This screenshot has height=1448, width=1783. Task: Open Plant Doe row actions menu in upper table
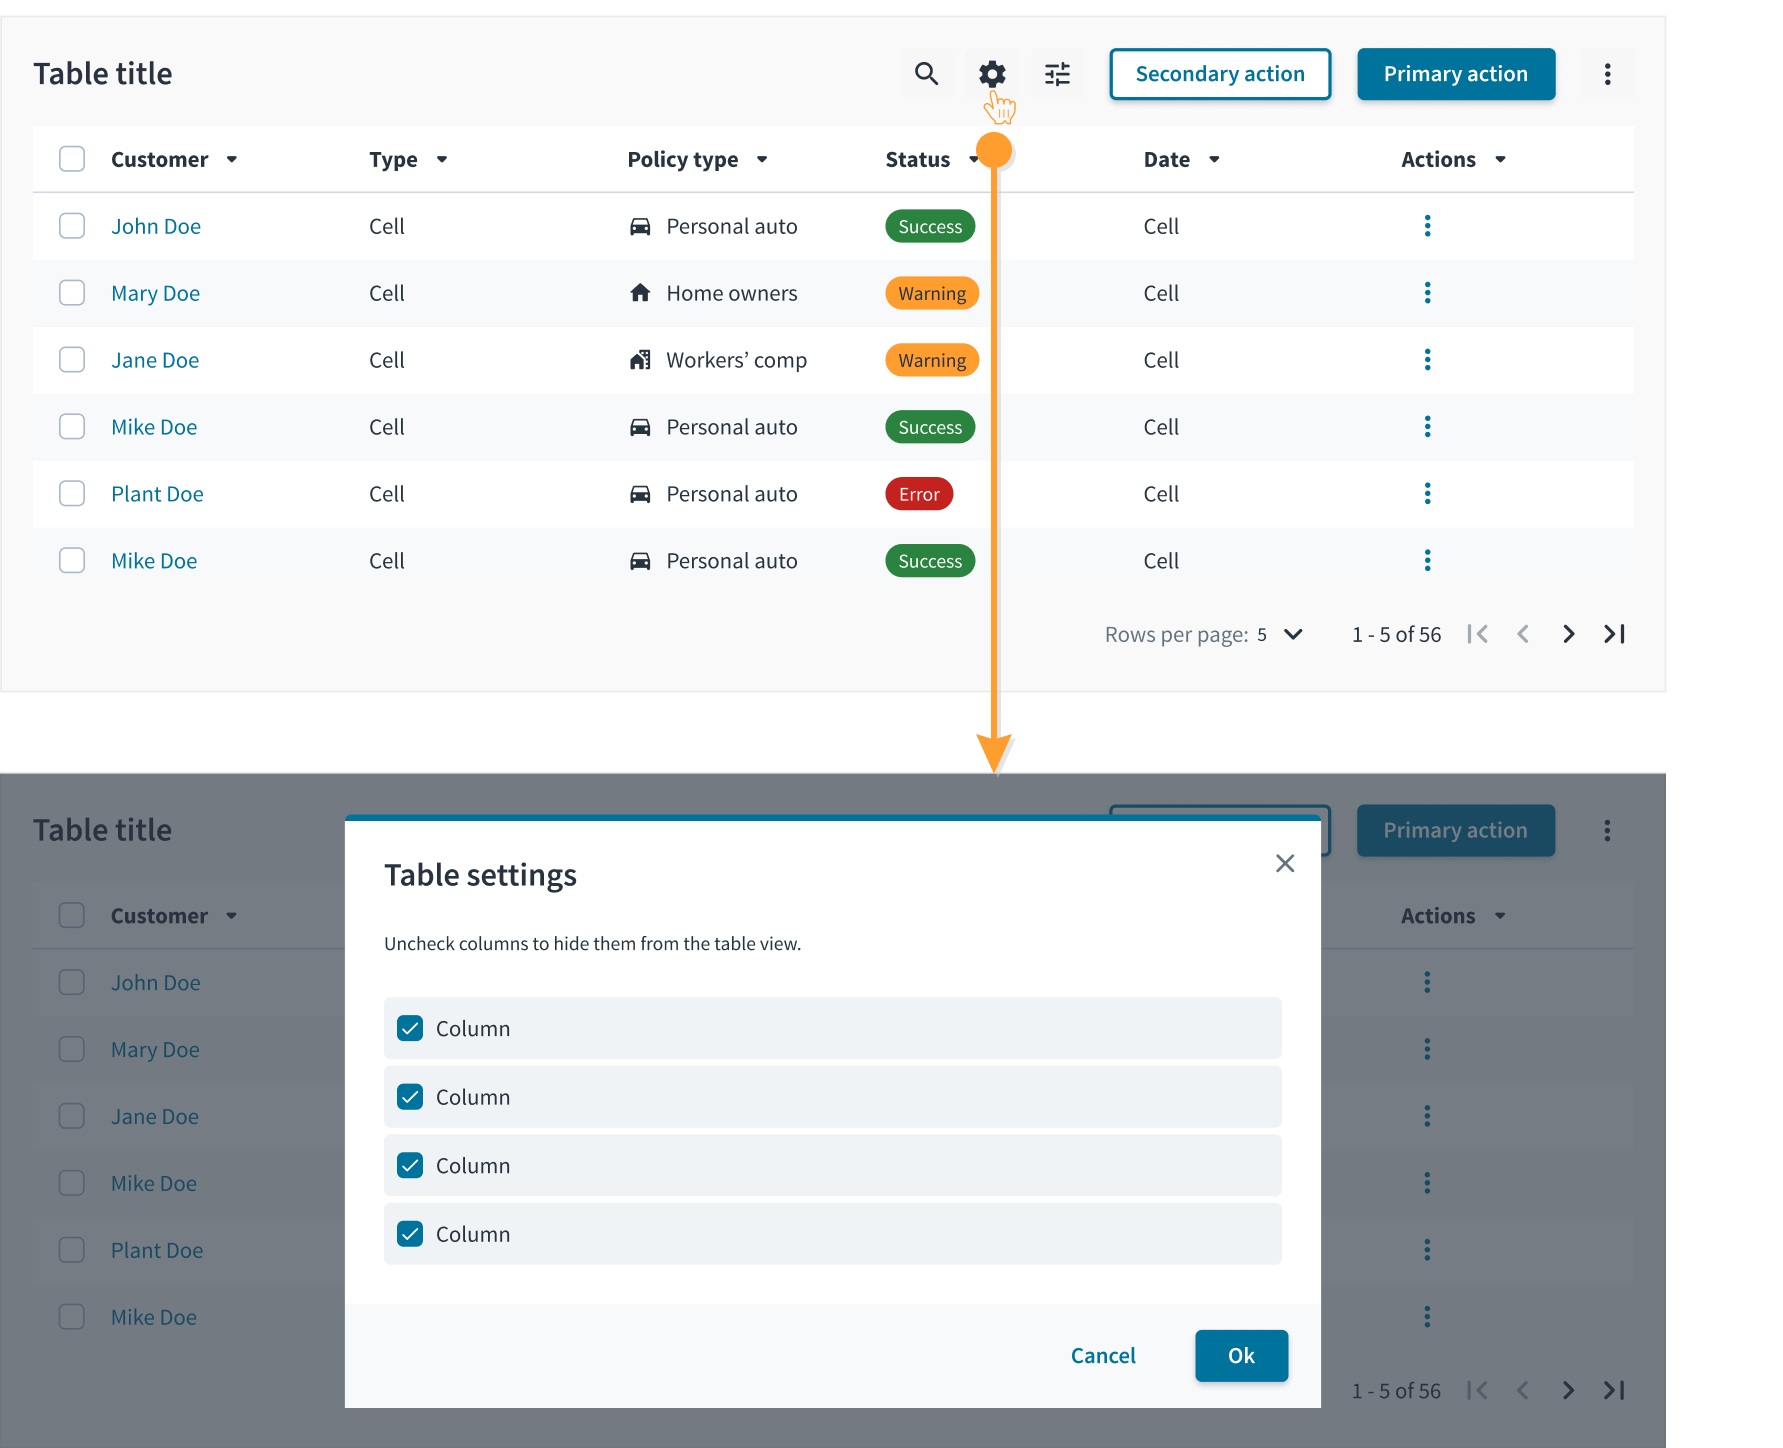1428,494
